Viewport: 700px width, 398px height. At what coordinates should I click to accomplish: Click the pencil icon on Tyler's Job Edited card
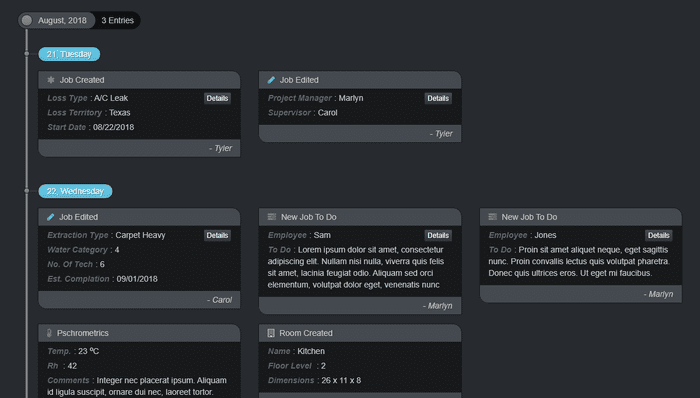271,80
